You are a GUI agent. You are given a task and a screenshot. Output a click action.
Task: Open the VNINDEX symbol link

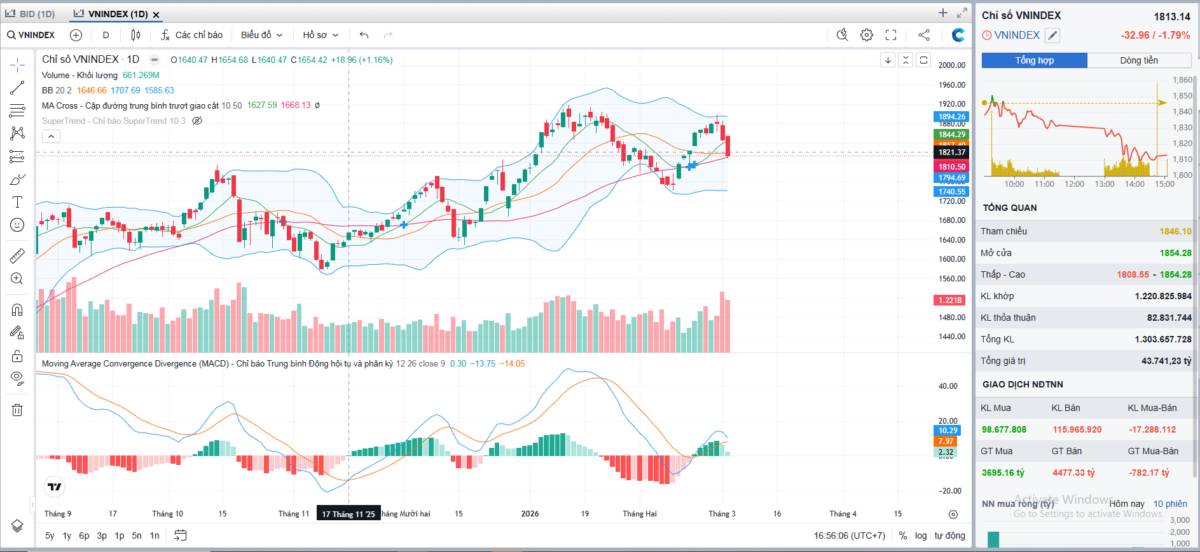[1018, 35]
